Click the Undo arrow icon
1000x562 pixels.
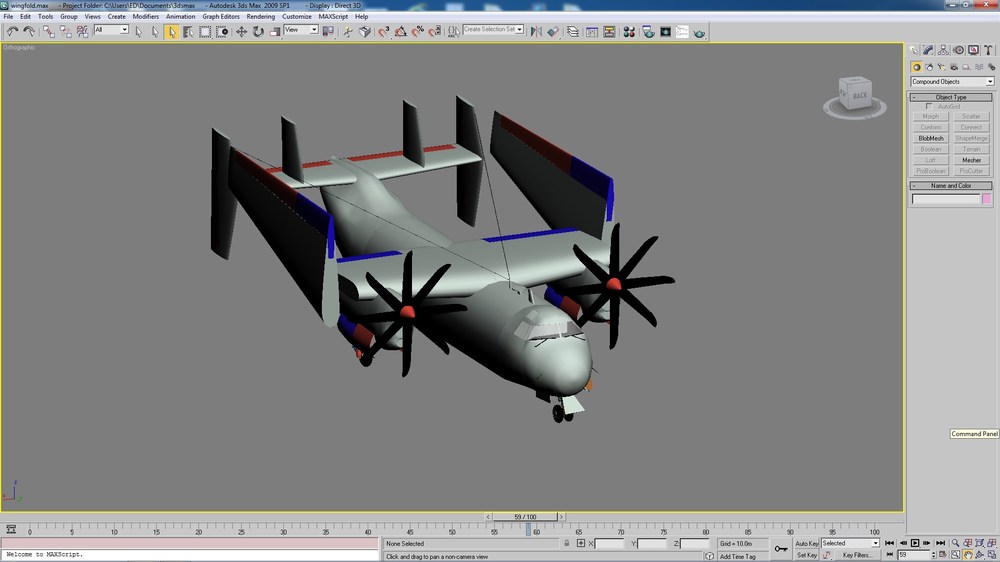(12, 31)
